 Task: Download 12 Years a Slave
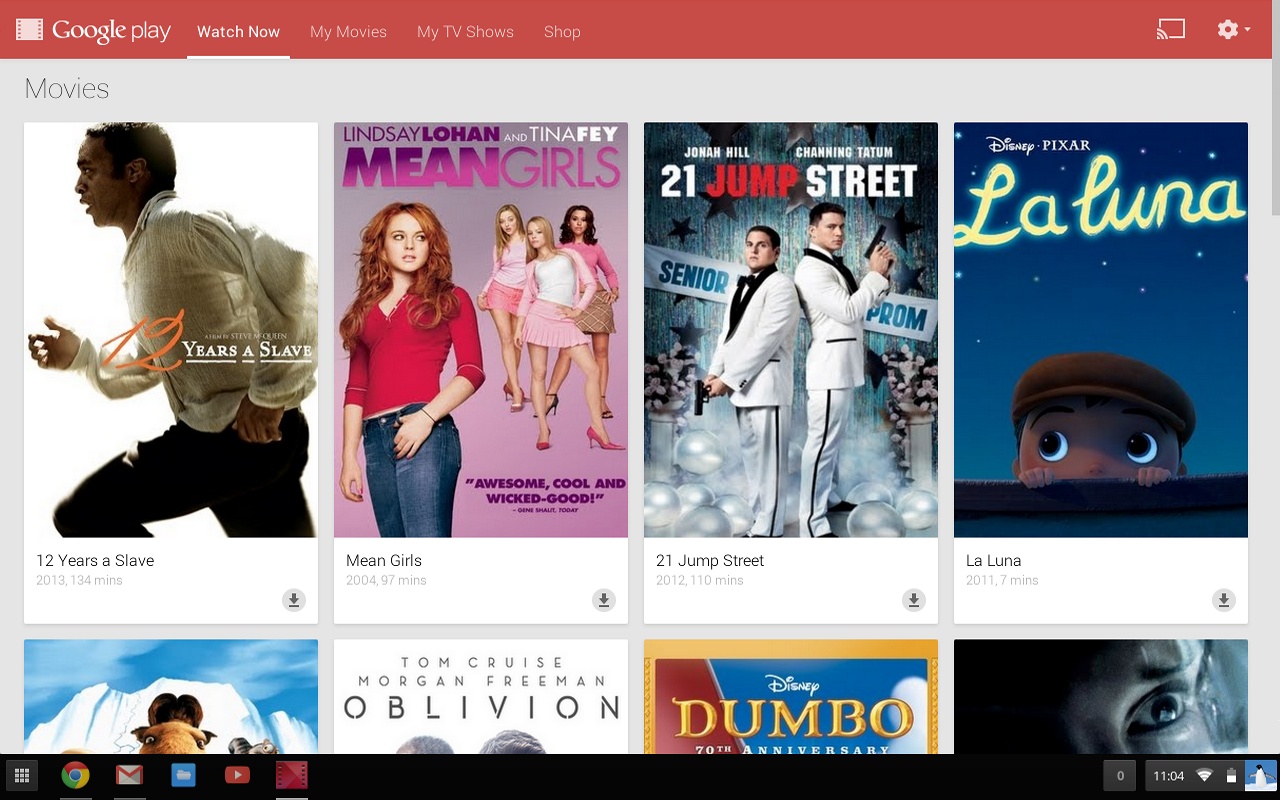click(x=293, y=600)
